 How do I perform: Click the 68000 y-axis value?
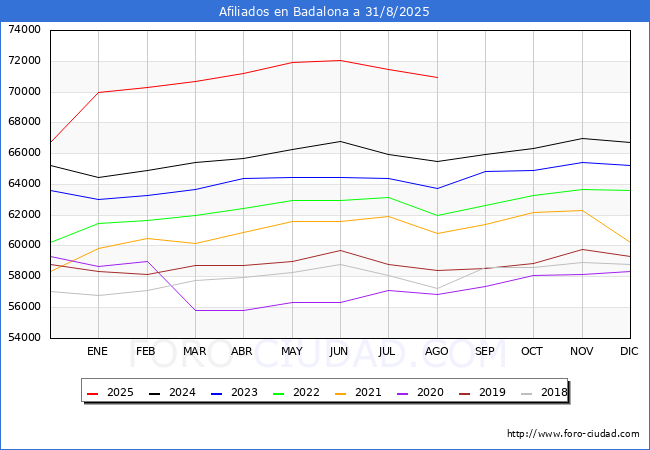click(24, 122)
